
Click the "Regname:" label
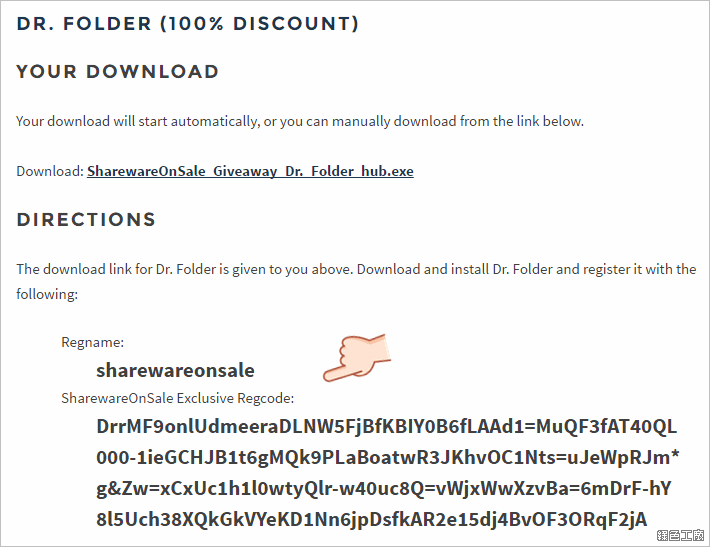tap(92, 342)
